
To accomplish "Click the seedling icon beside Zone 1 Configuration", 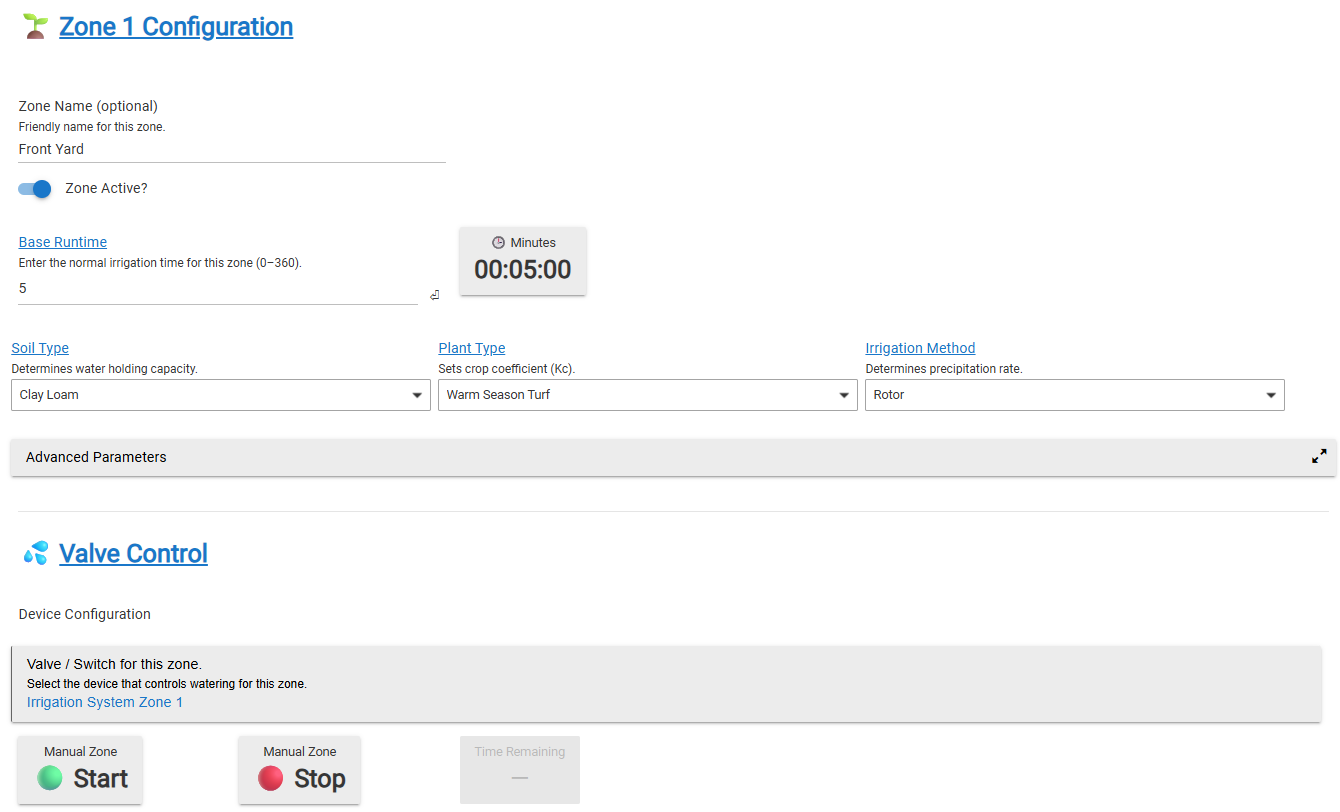I will click(36, 27).
